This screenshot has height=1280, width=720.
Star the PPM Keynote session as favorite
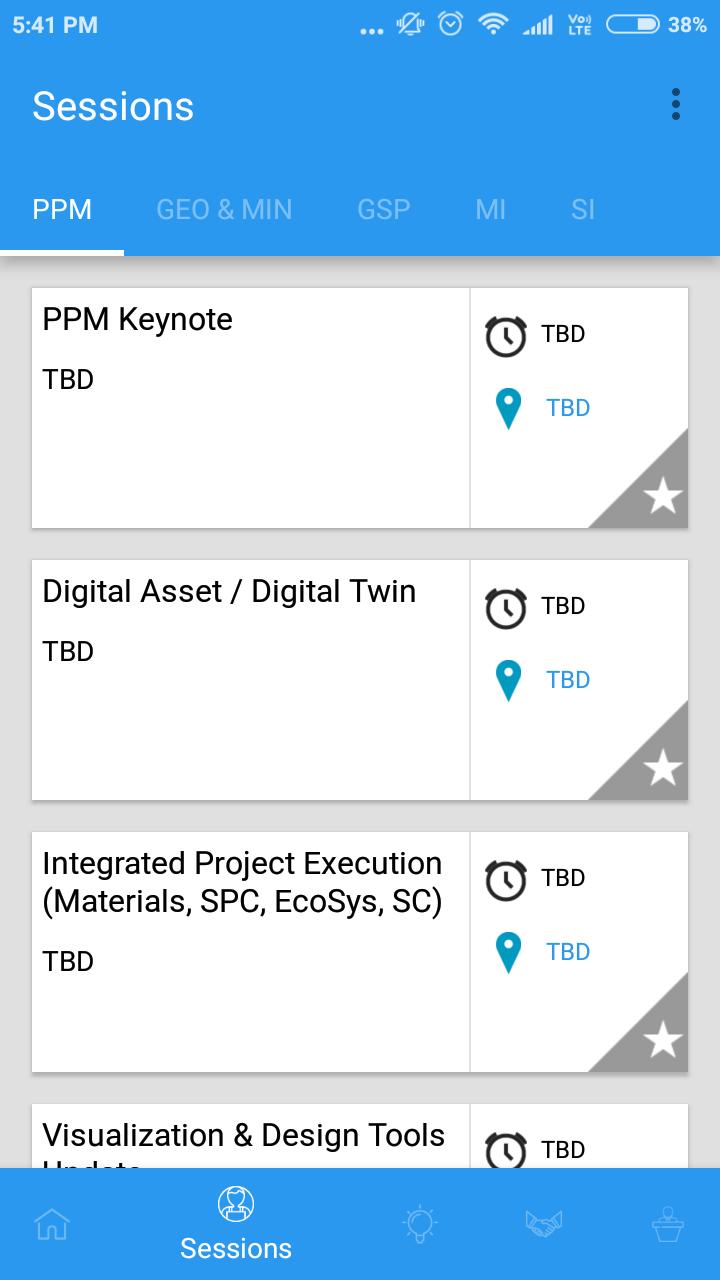[x=662, y=495]
